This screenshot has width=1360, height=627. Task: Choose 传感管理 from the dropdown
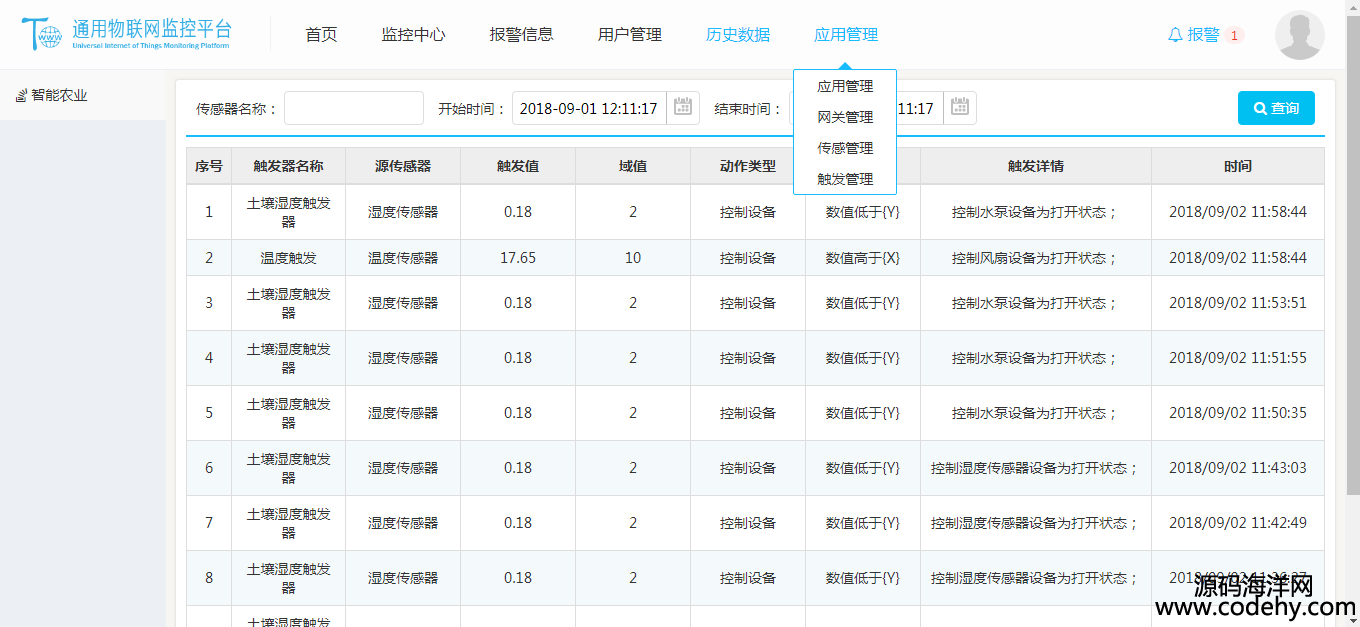845,148
